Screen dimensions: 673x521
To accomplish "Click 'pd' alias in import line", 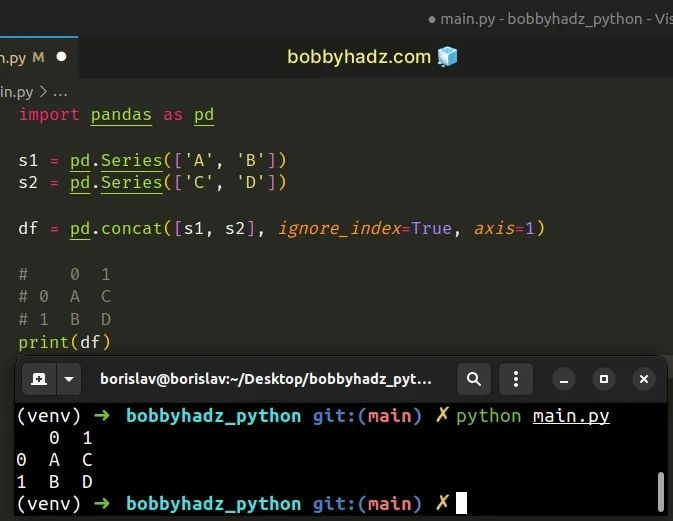I will tap(204, 115).
